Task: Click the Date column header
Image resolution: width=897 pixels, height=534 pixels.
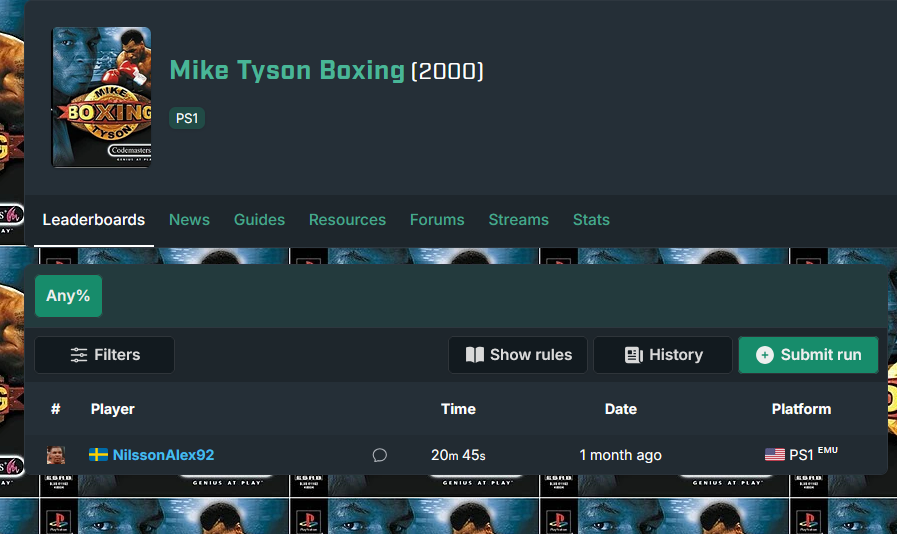Action: tap(621, 409)
